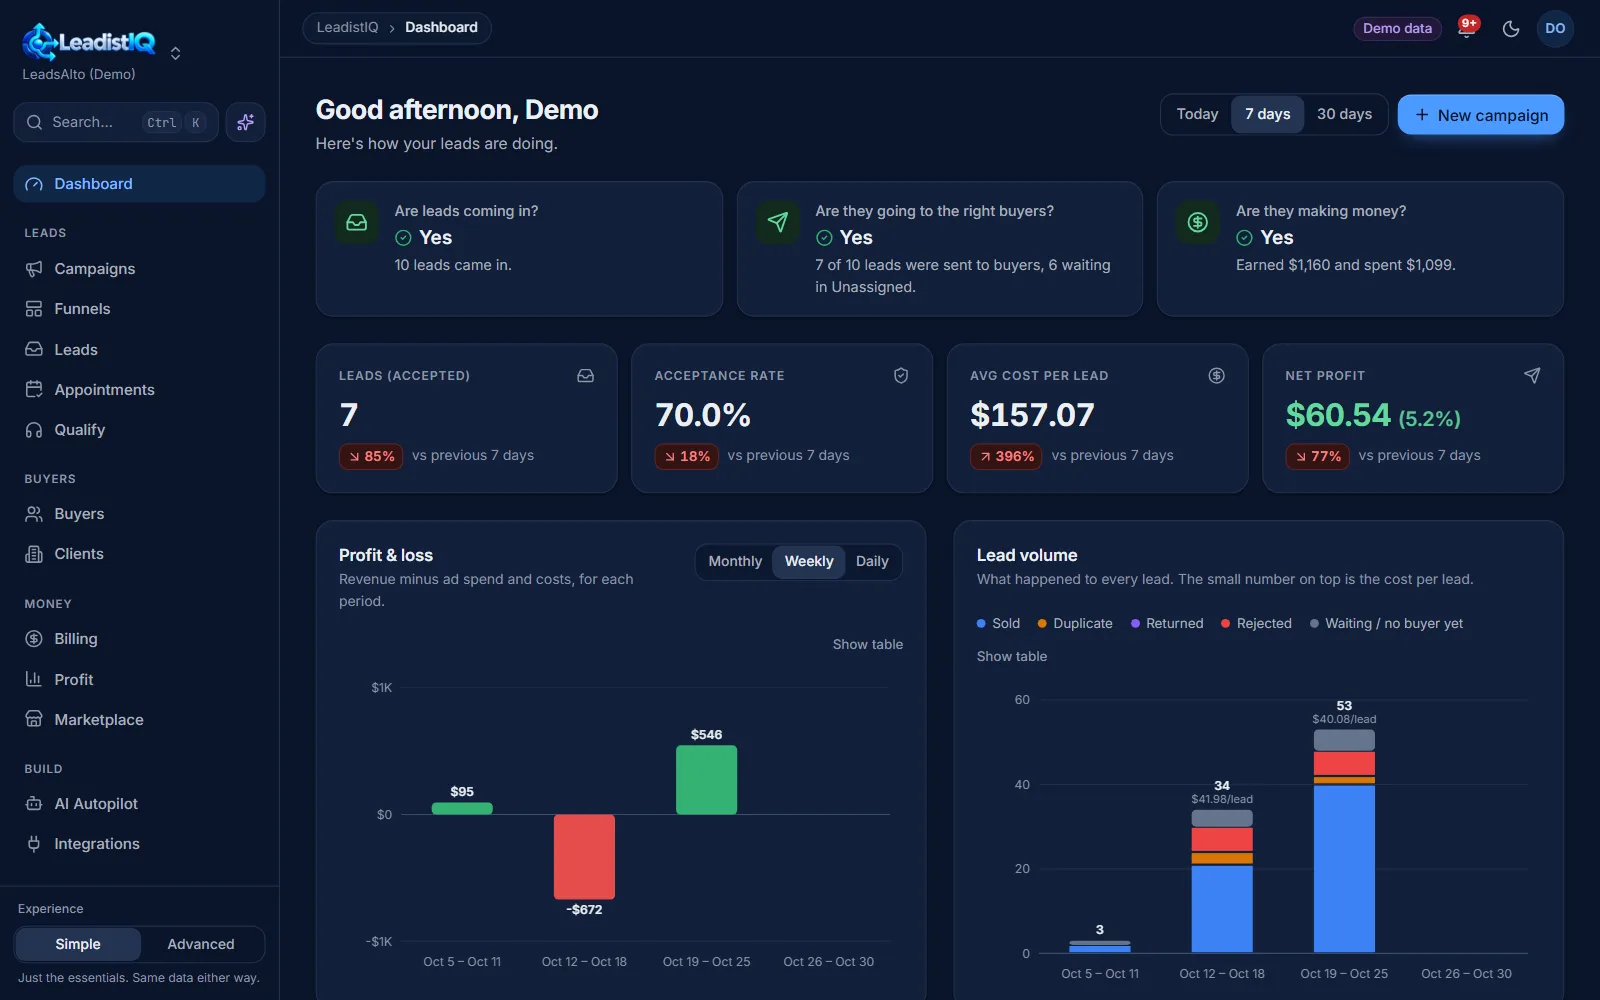
Task: Click the Acceptance Rate 70.0% value
Action: tap(703, 415)
